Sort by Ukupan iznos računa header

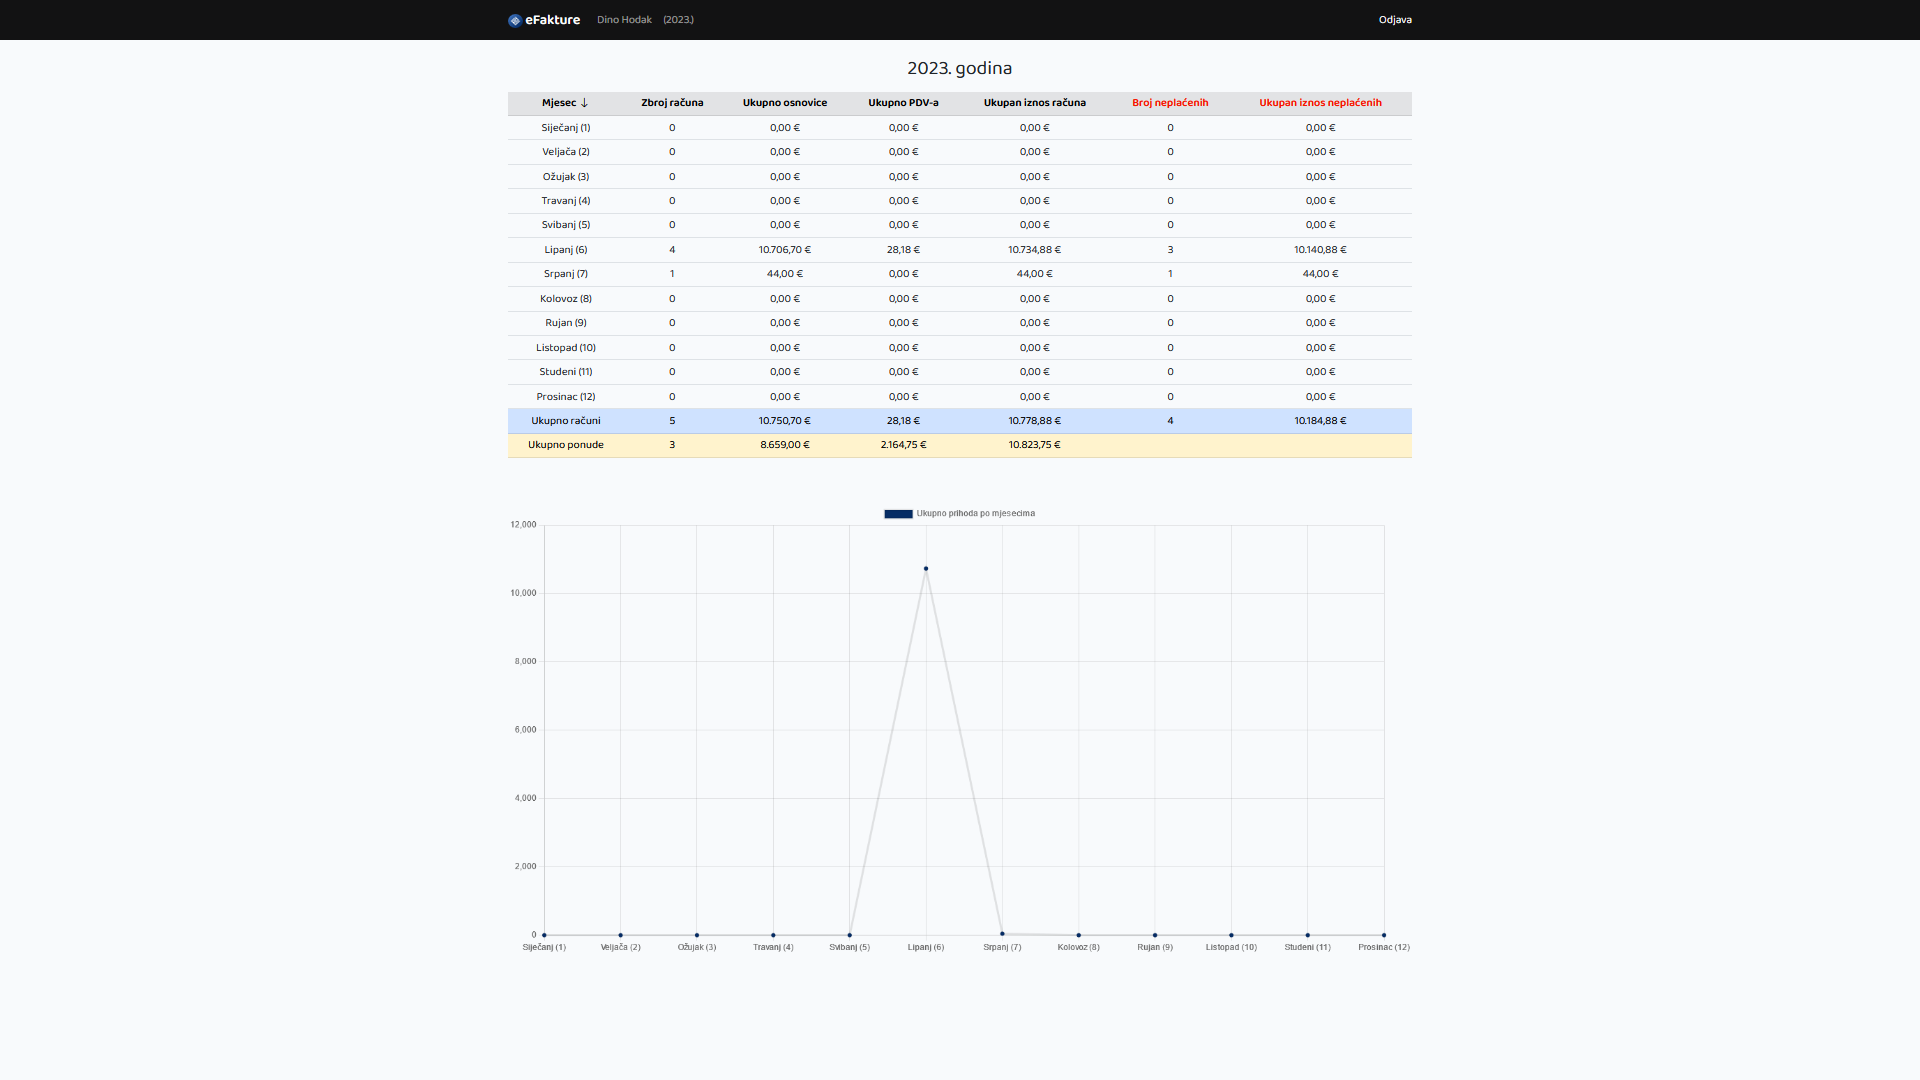[x=1034, y=103]
